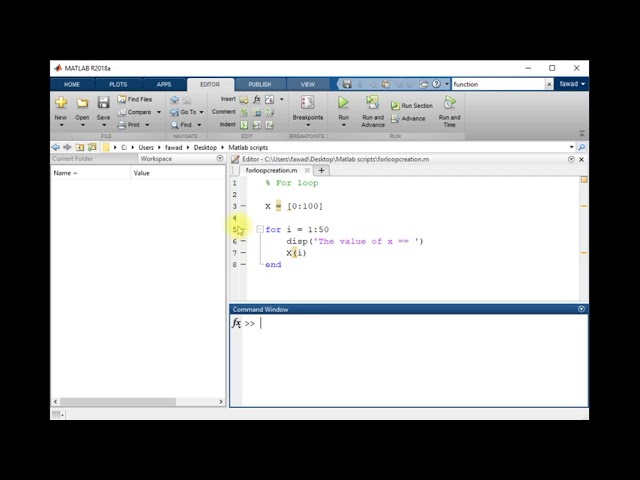Screen dimensions: 640x480
Task: Open the Find Files tool
Action: 135,99
